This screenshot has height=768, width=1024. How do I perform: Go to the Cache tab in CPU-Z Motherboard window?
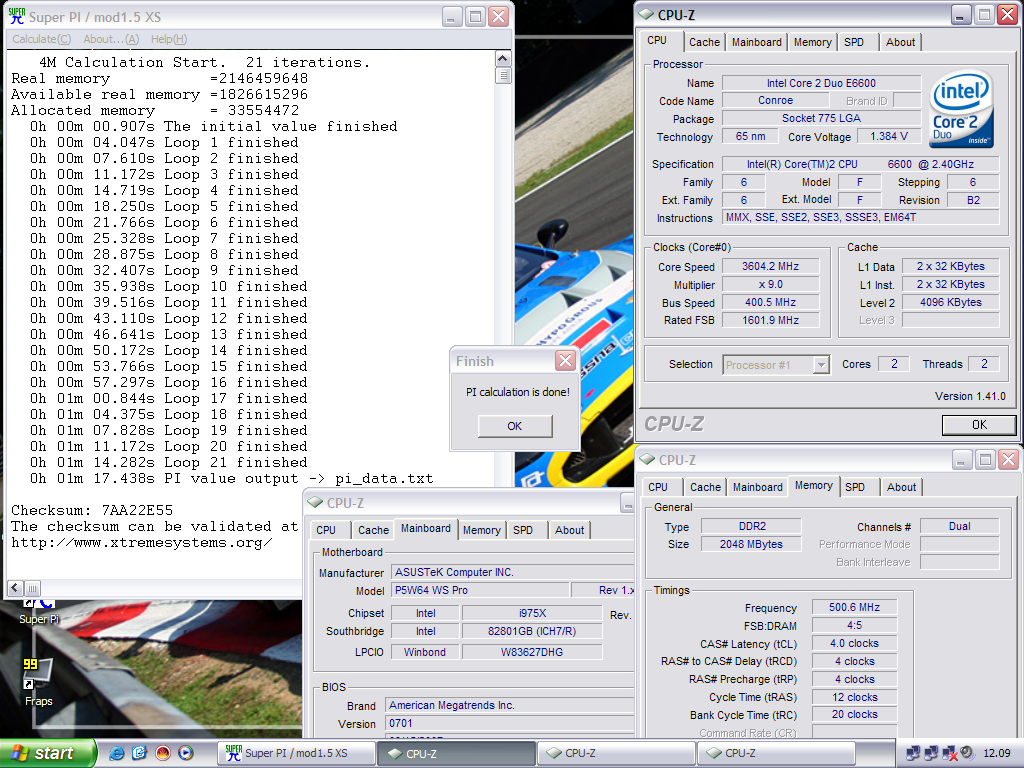(374, 530)
